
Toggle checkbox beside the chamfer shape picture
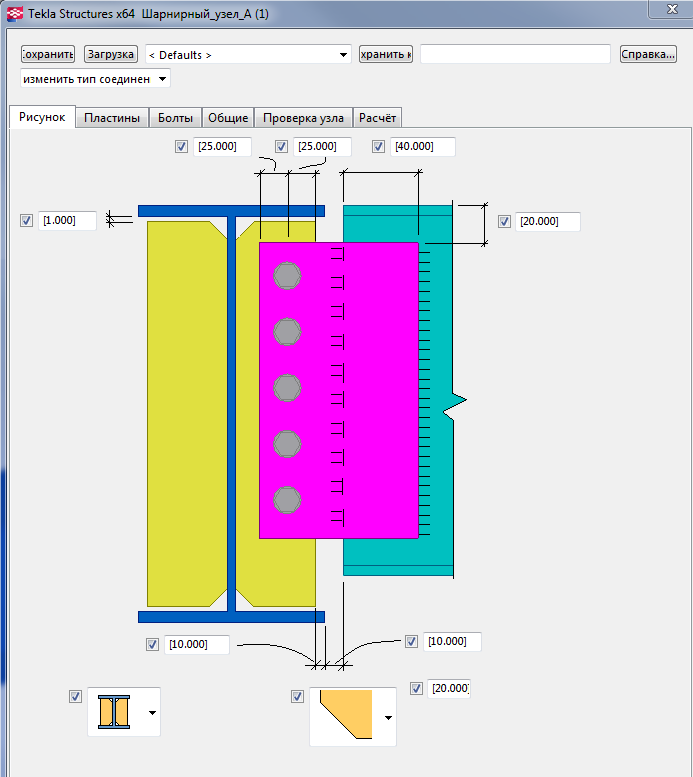pyautogui.click(x=297, y=696)
